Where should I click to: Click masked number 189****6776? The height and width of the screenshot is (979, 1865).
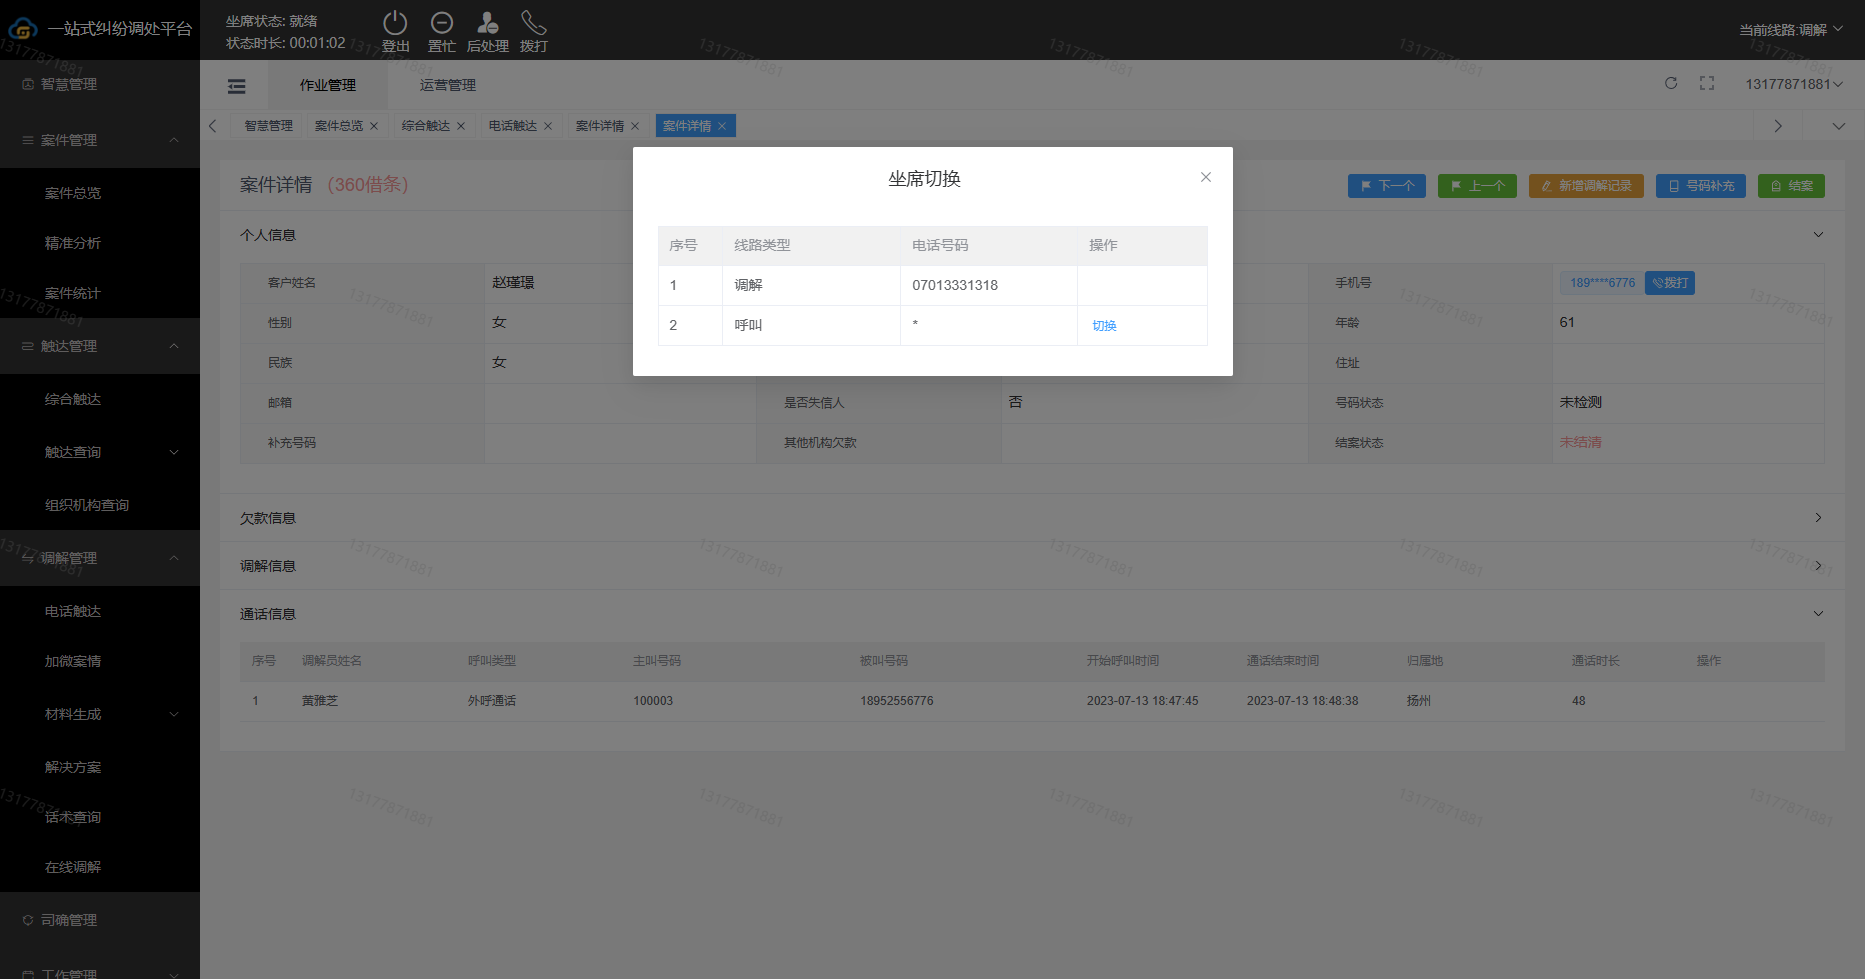point(1602,283)
